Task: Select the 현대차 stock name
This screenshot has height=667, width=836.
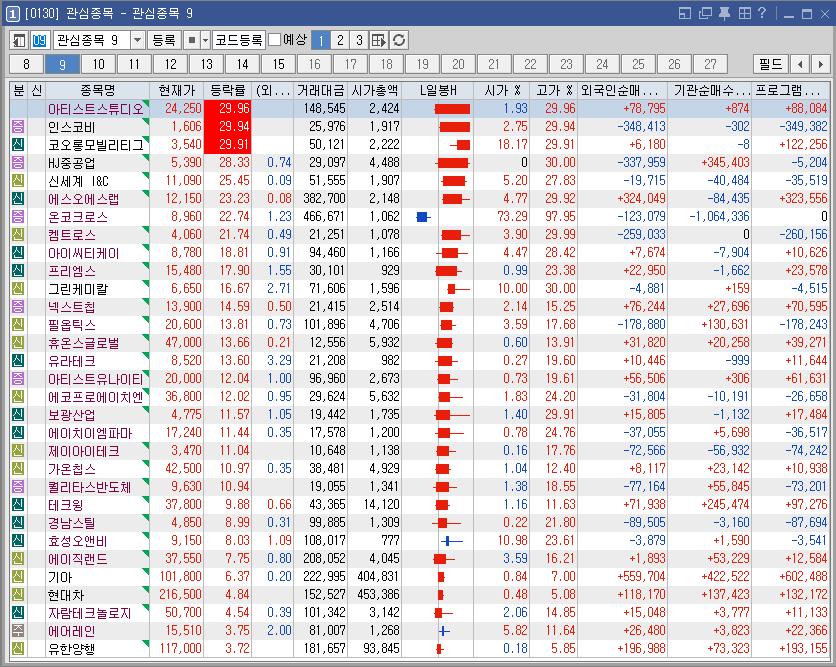Action: point(66,595)
